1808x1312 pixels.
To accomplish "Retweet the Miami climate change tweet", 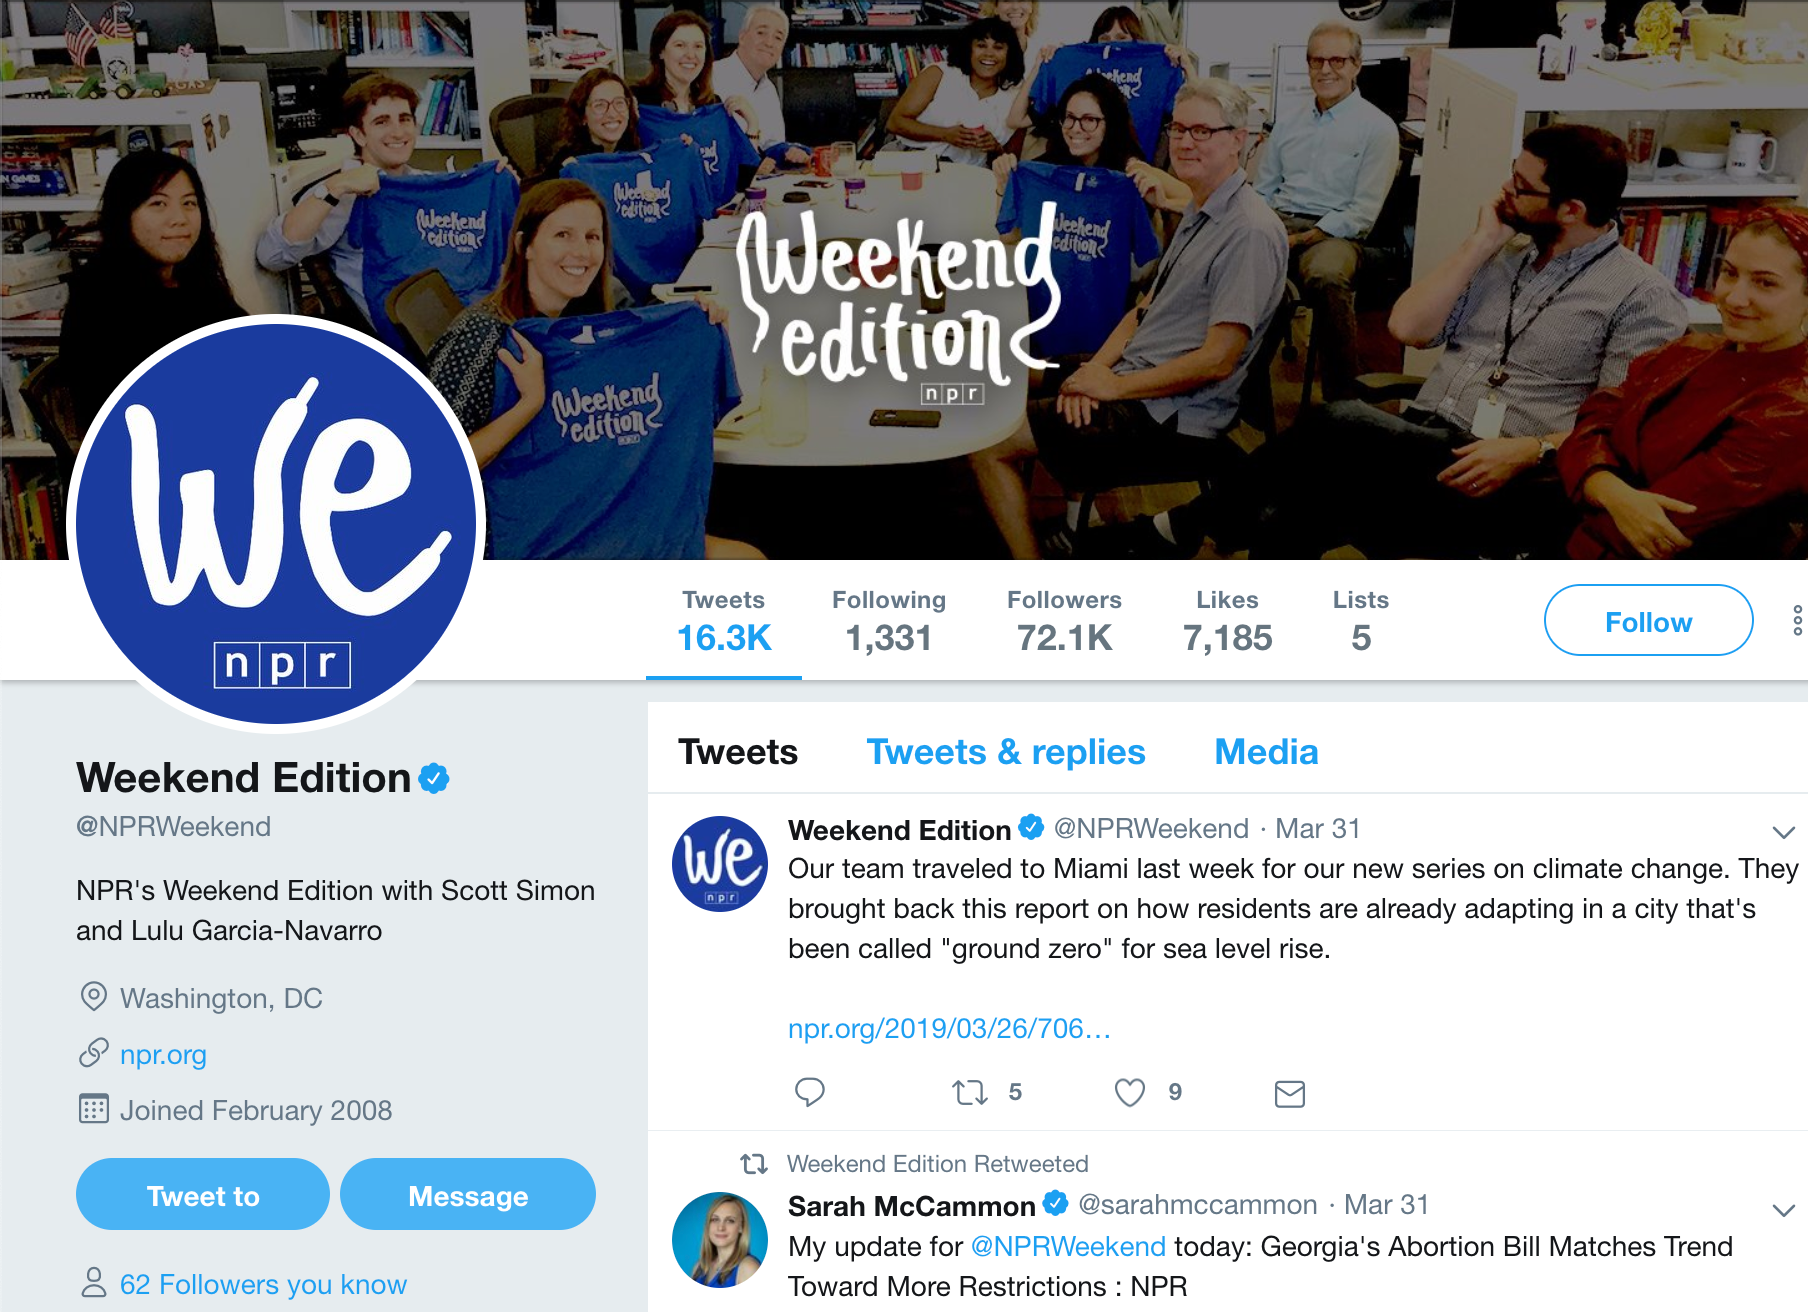I will tap(969, 1092).
